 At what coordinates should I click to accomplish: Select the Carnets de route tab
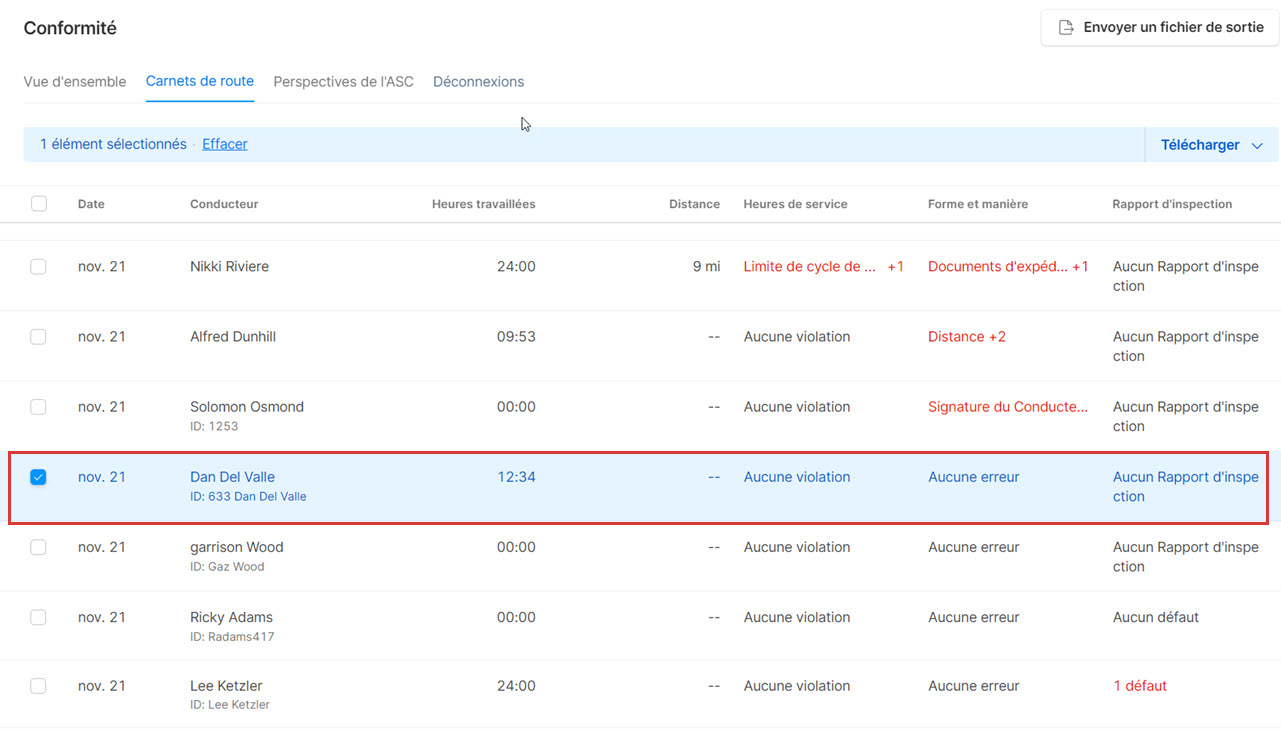click(x=200, y=82)
